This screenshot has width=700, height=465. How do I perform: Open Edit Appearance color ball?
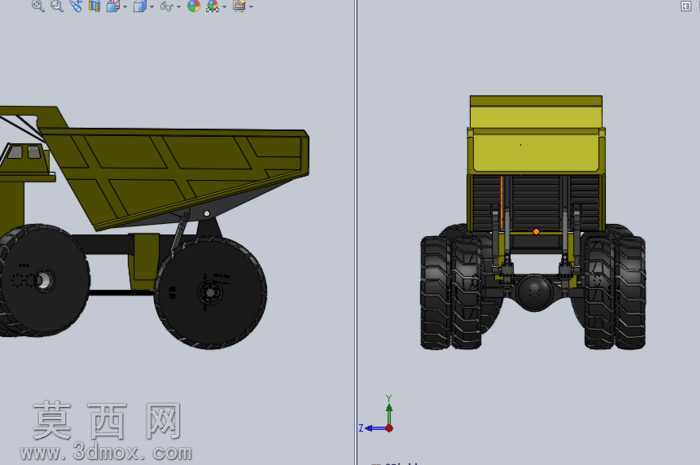click(194, 6)
